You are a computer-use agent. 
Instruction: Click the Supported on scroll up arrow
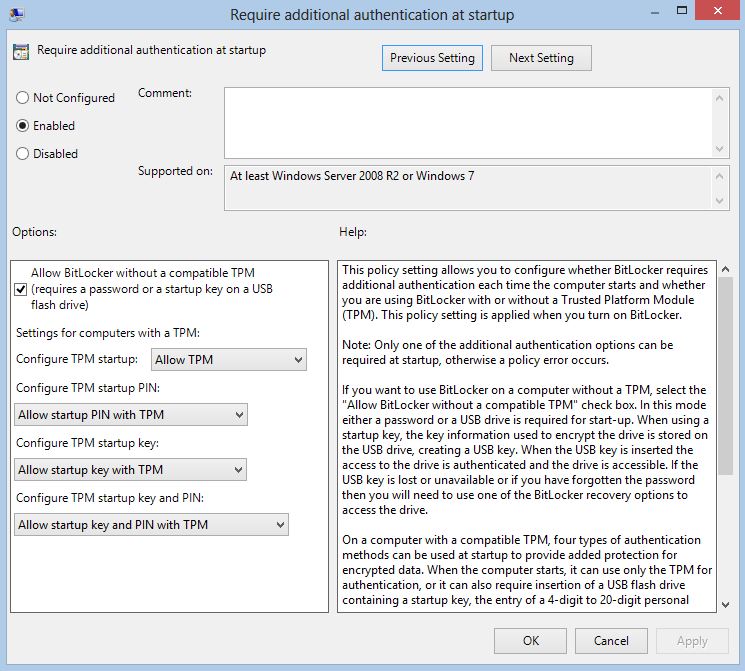[x=719, y=176]
